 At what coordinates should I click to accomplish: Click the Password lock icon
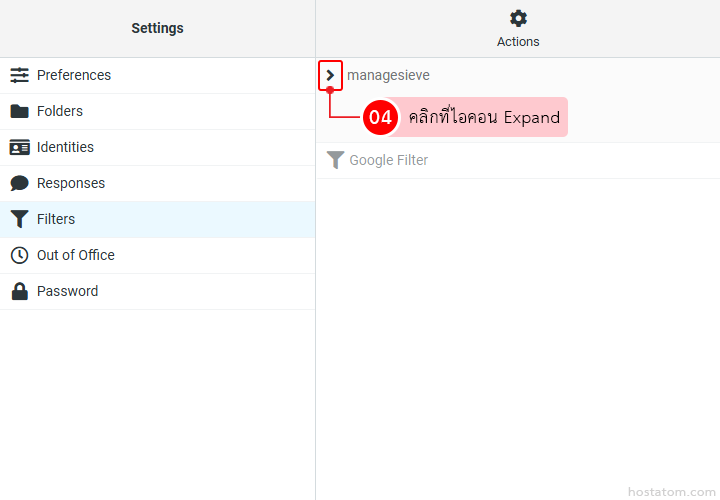[19, 291]
